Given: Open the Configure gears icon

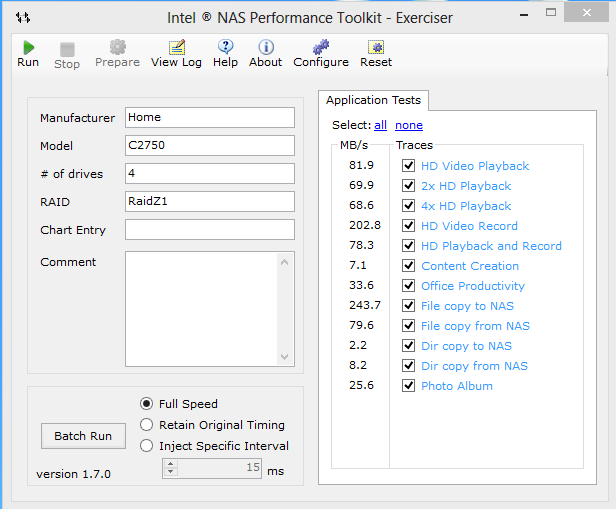Looking at the screenshot, I should coord(321,47).
